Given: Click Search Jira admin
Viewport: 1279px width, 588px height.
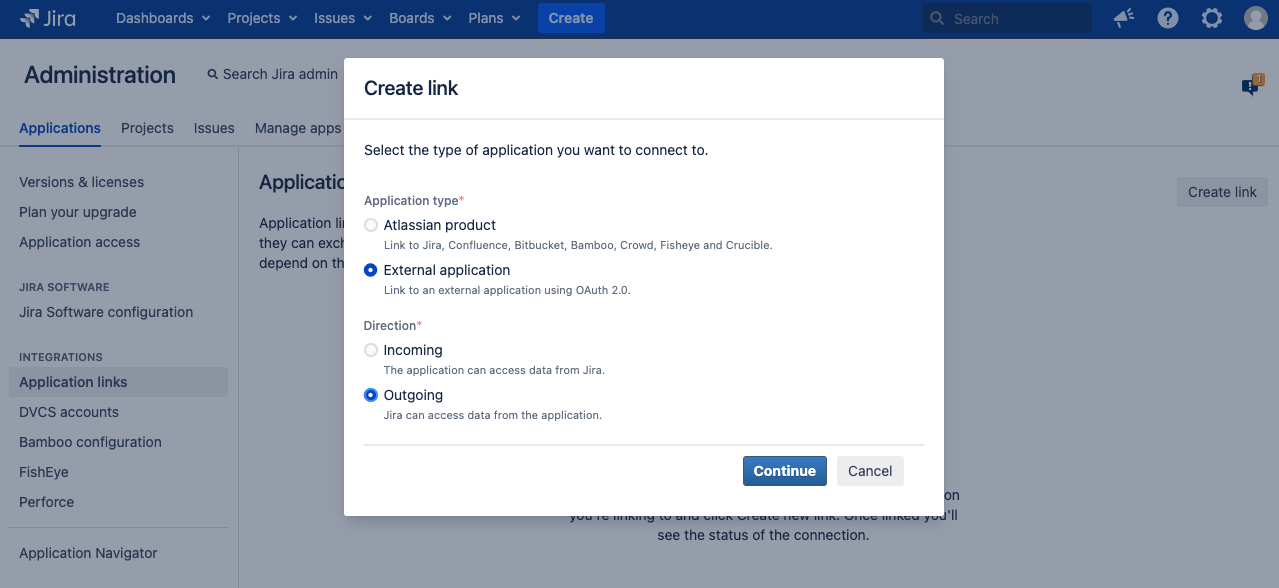Looking at the screenshot, I should tap(272, 74).
